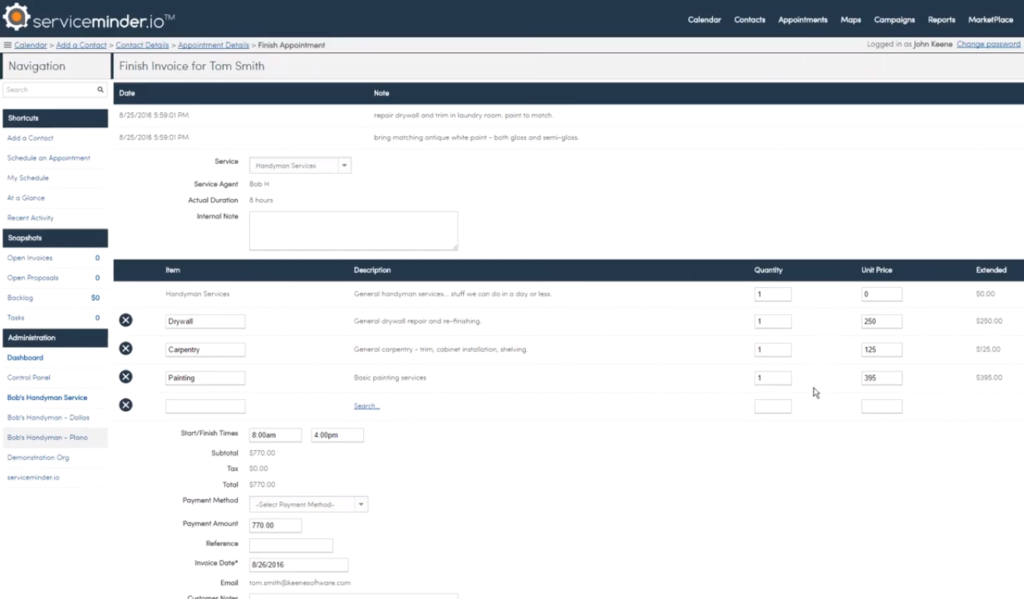Click the Internal Note resize handle
Image resolution: width=1024 pixels, height=599 pixels.
point(455,247)
